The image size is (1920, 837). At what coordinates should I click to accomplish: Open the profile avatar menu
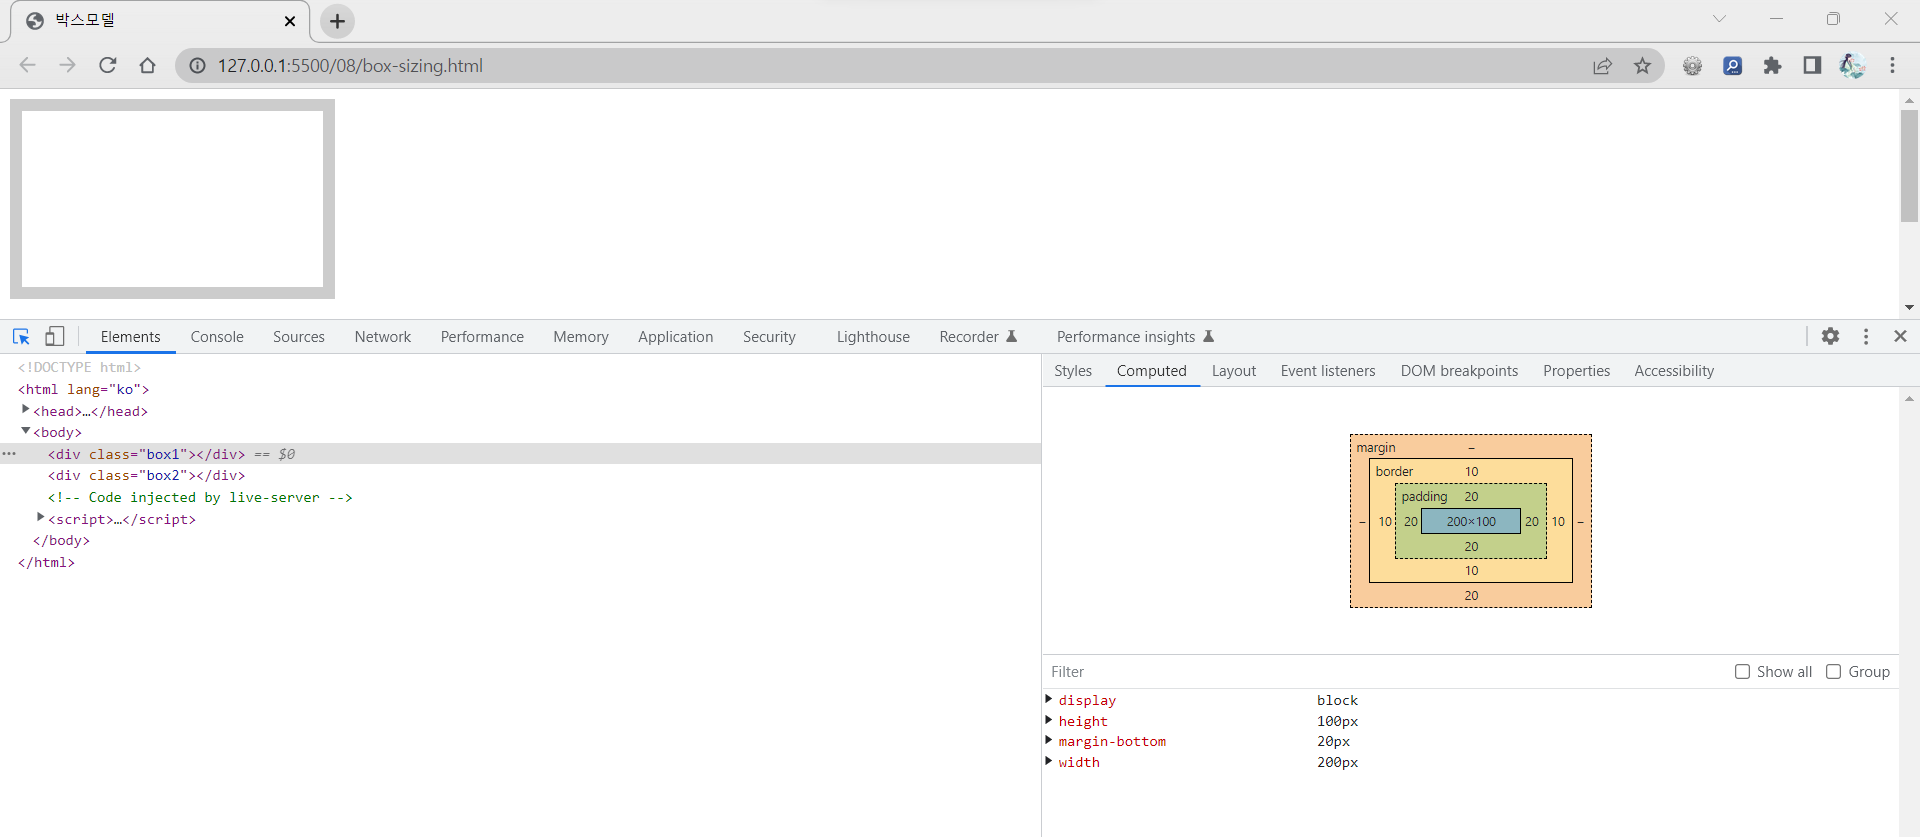tap(1852, 65)
